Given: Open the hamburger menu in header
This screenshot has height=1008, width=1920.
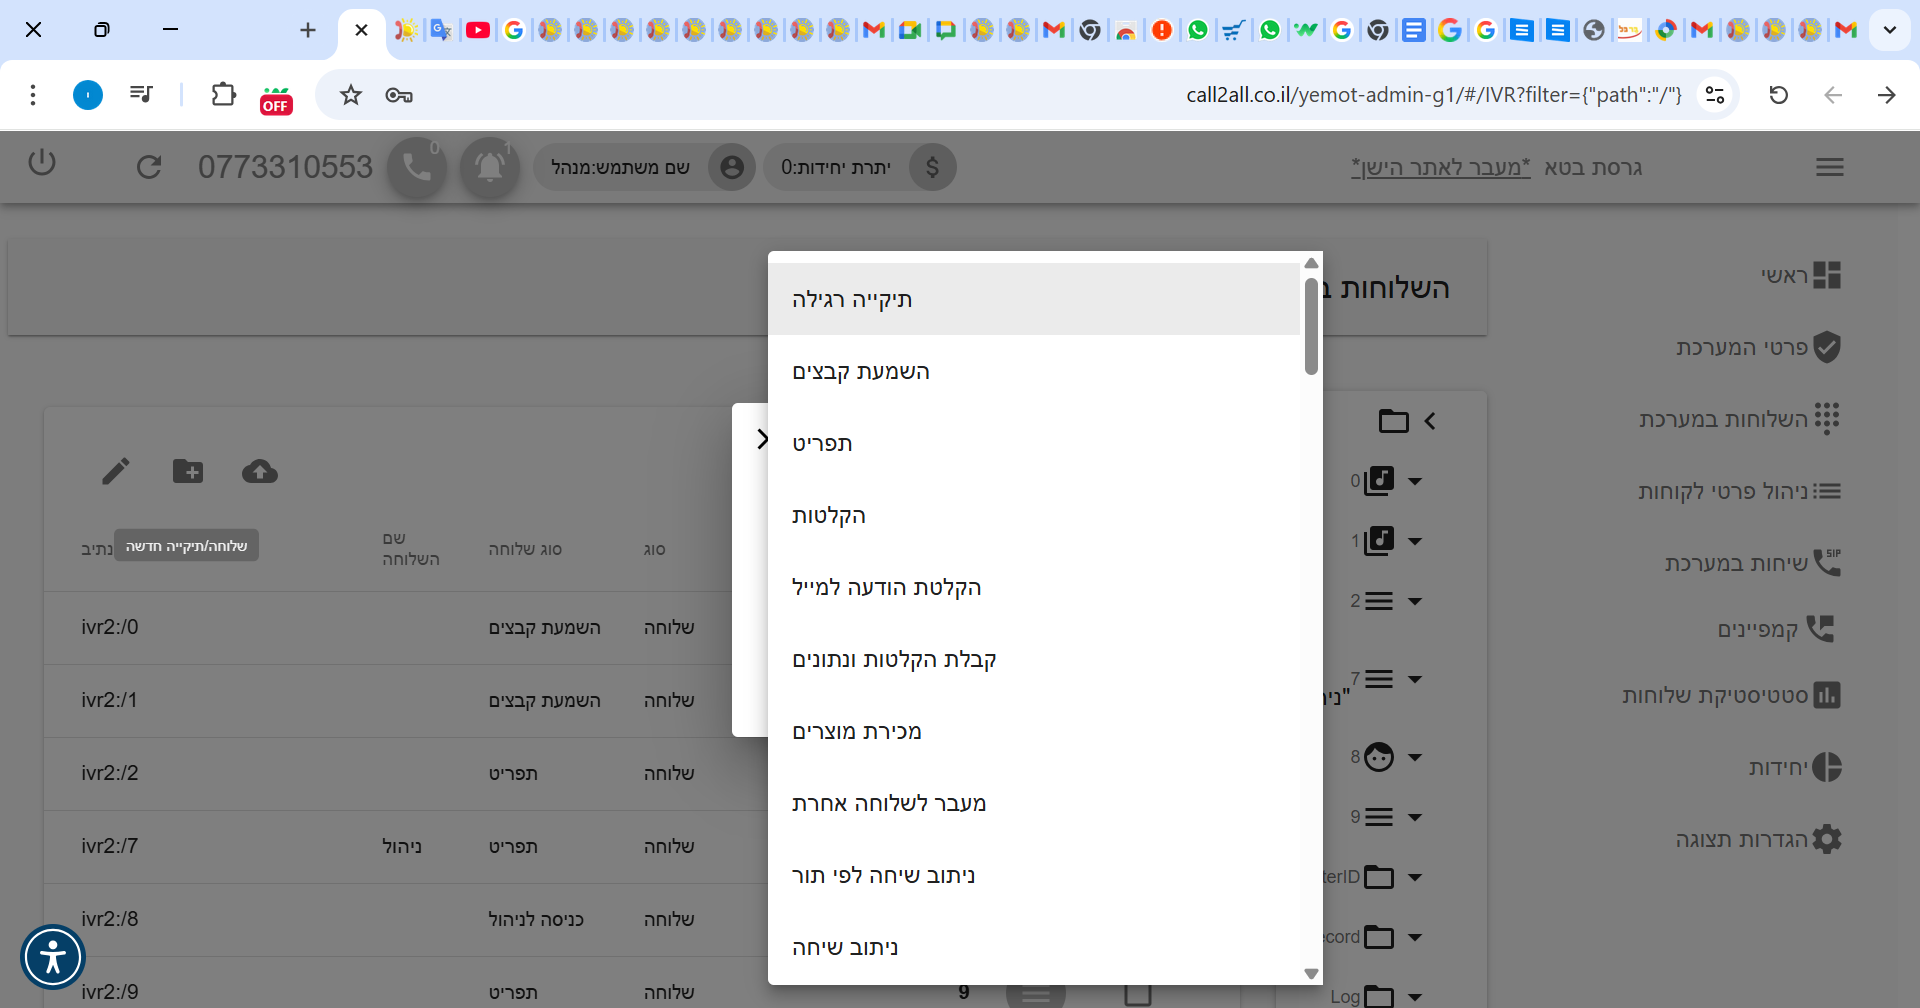Looking at the screenshot, I should (1829, 167).
